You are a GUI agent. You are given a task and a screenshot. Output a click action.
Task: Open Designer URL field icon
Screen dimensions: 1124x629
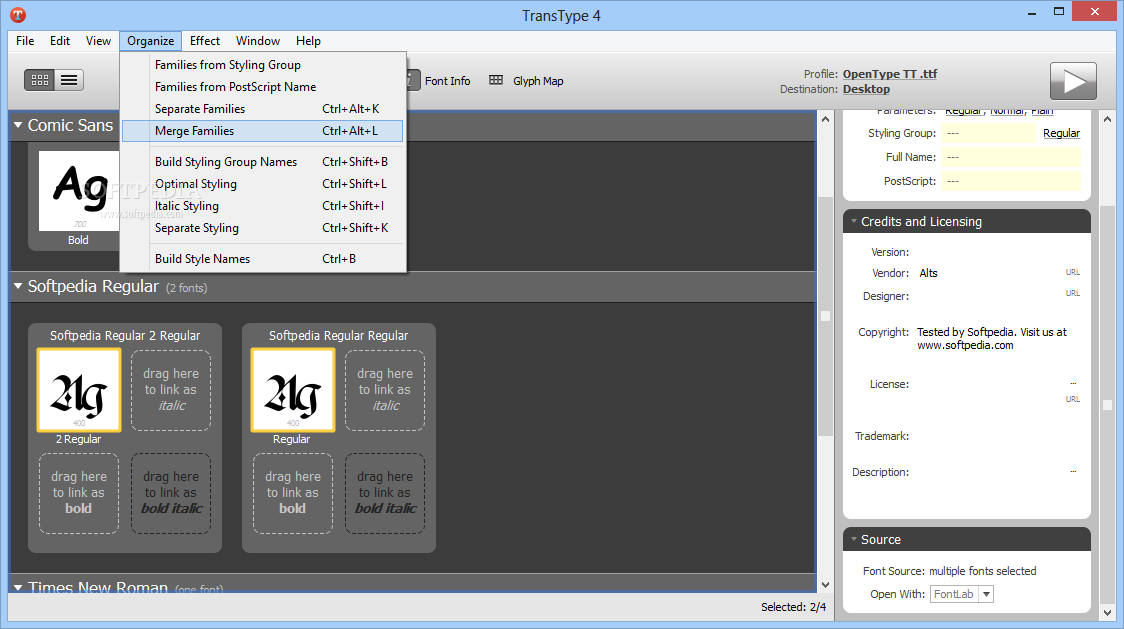pyautogui.click(x=1072, y=293)
